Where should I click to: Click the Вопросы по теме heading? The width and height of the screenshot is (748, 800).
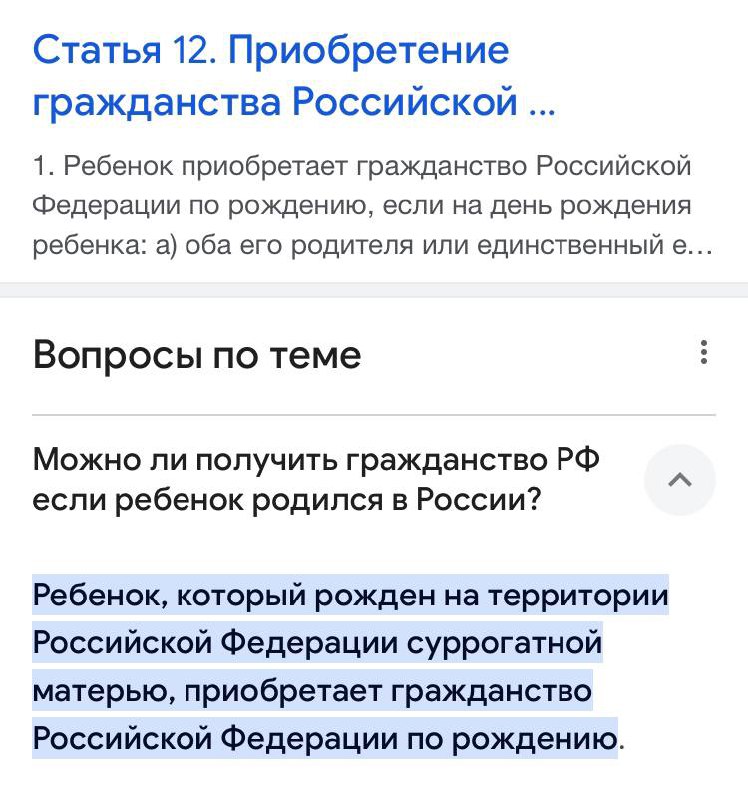coord(197,354)
